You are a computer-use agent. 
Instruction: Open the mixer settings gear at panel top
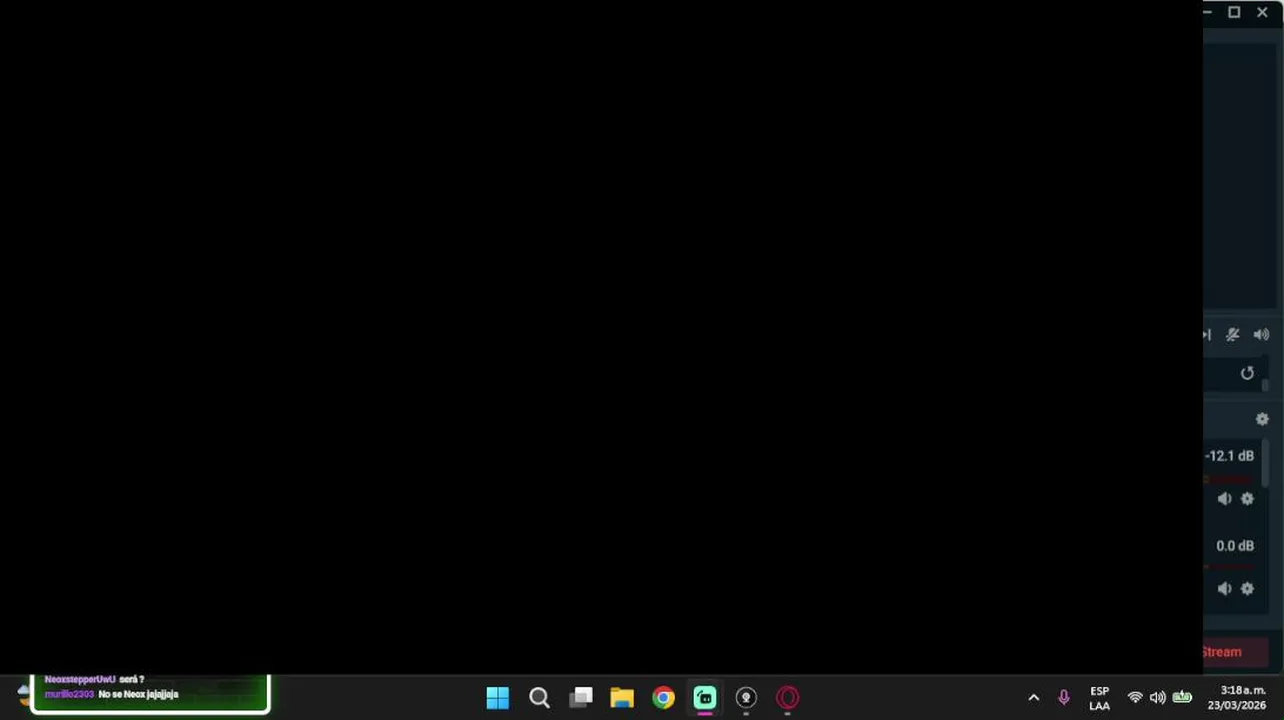click(x=1262, y=419)
